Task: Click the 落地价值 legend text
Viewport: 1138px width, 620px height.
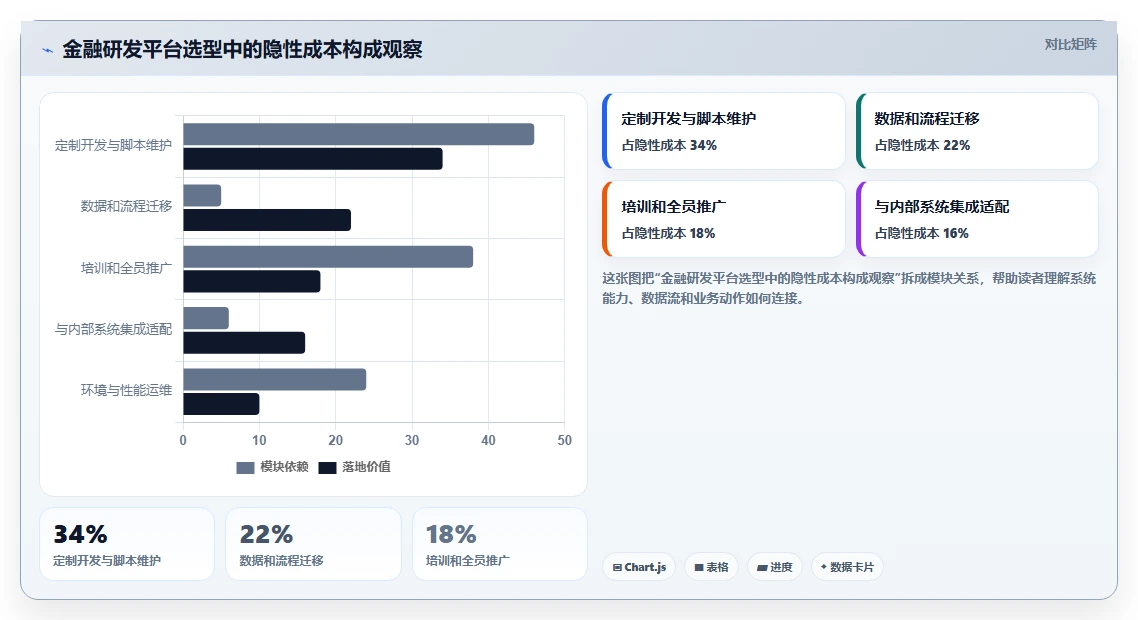Action: coord(367,467)
